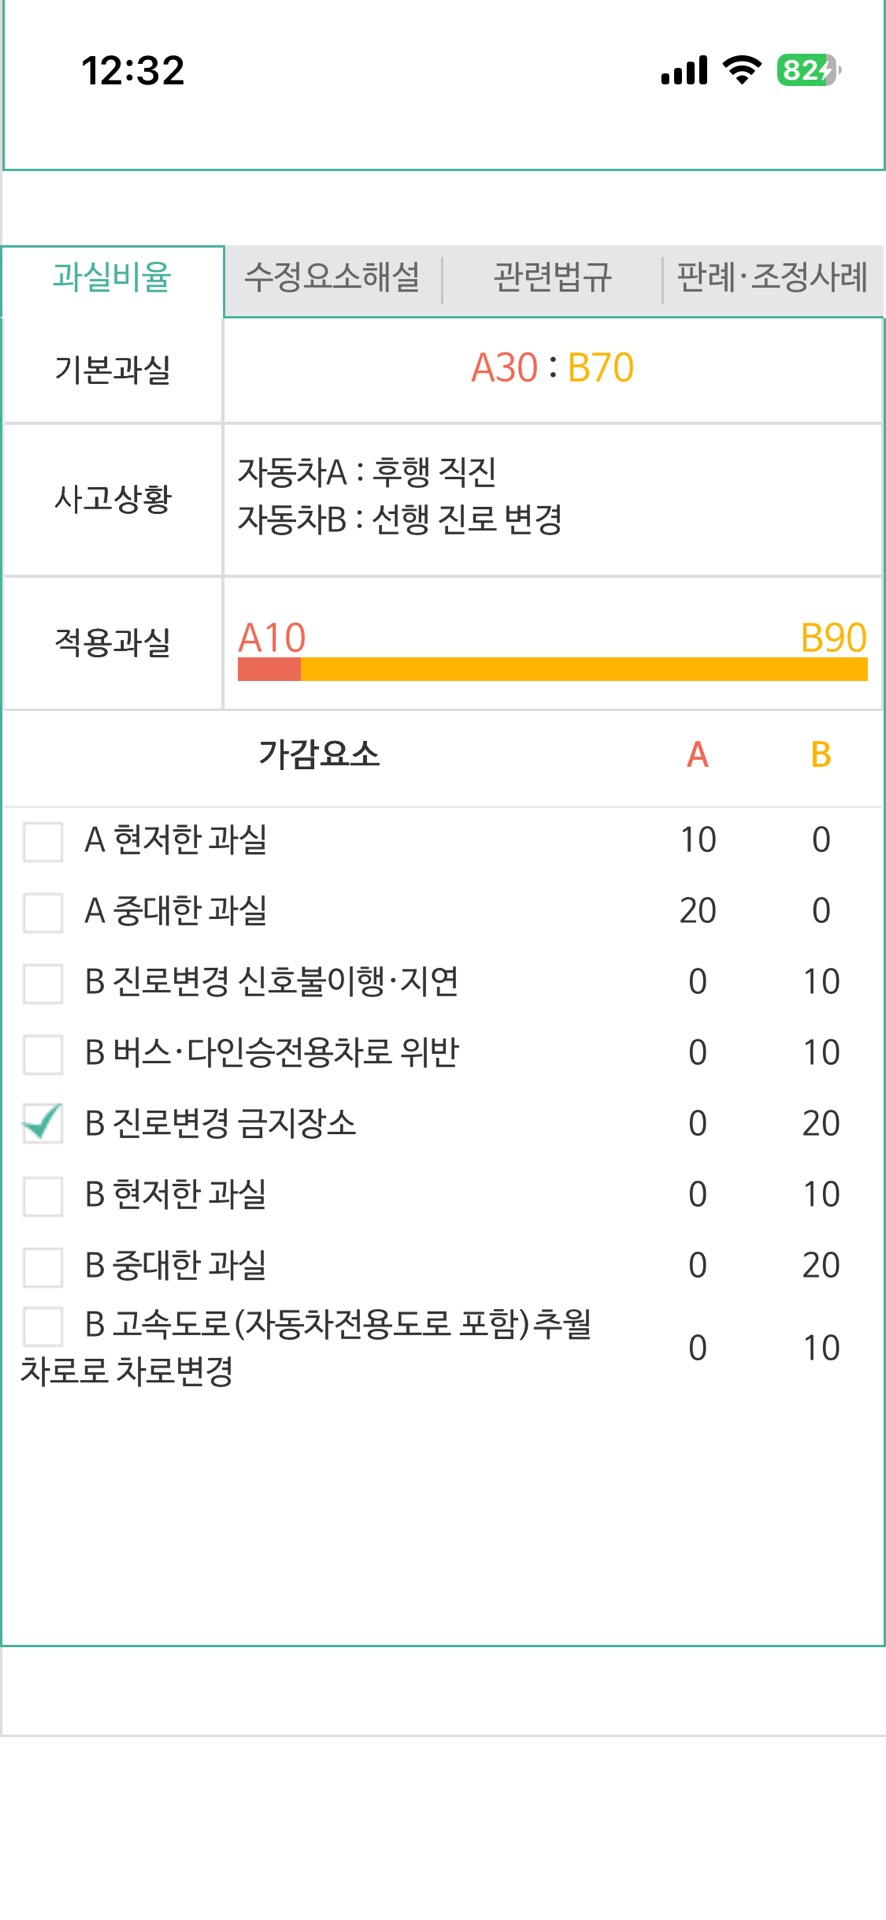Screen dimensions: 886x1920
Task: Check the A 현저한 과실 checkbox
Action: pyautogui.click(x=43, y=841)
